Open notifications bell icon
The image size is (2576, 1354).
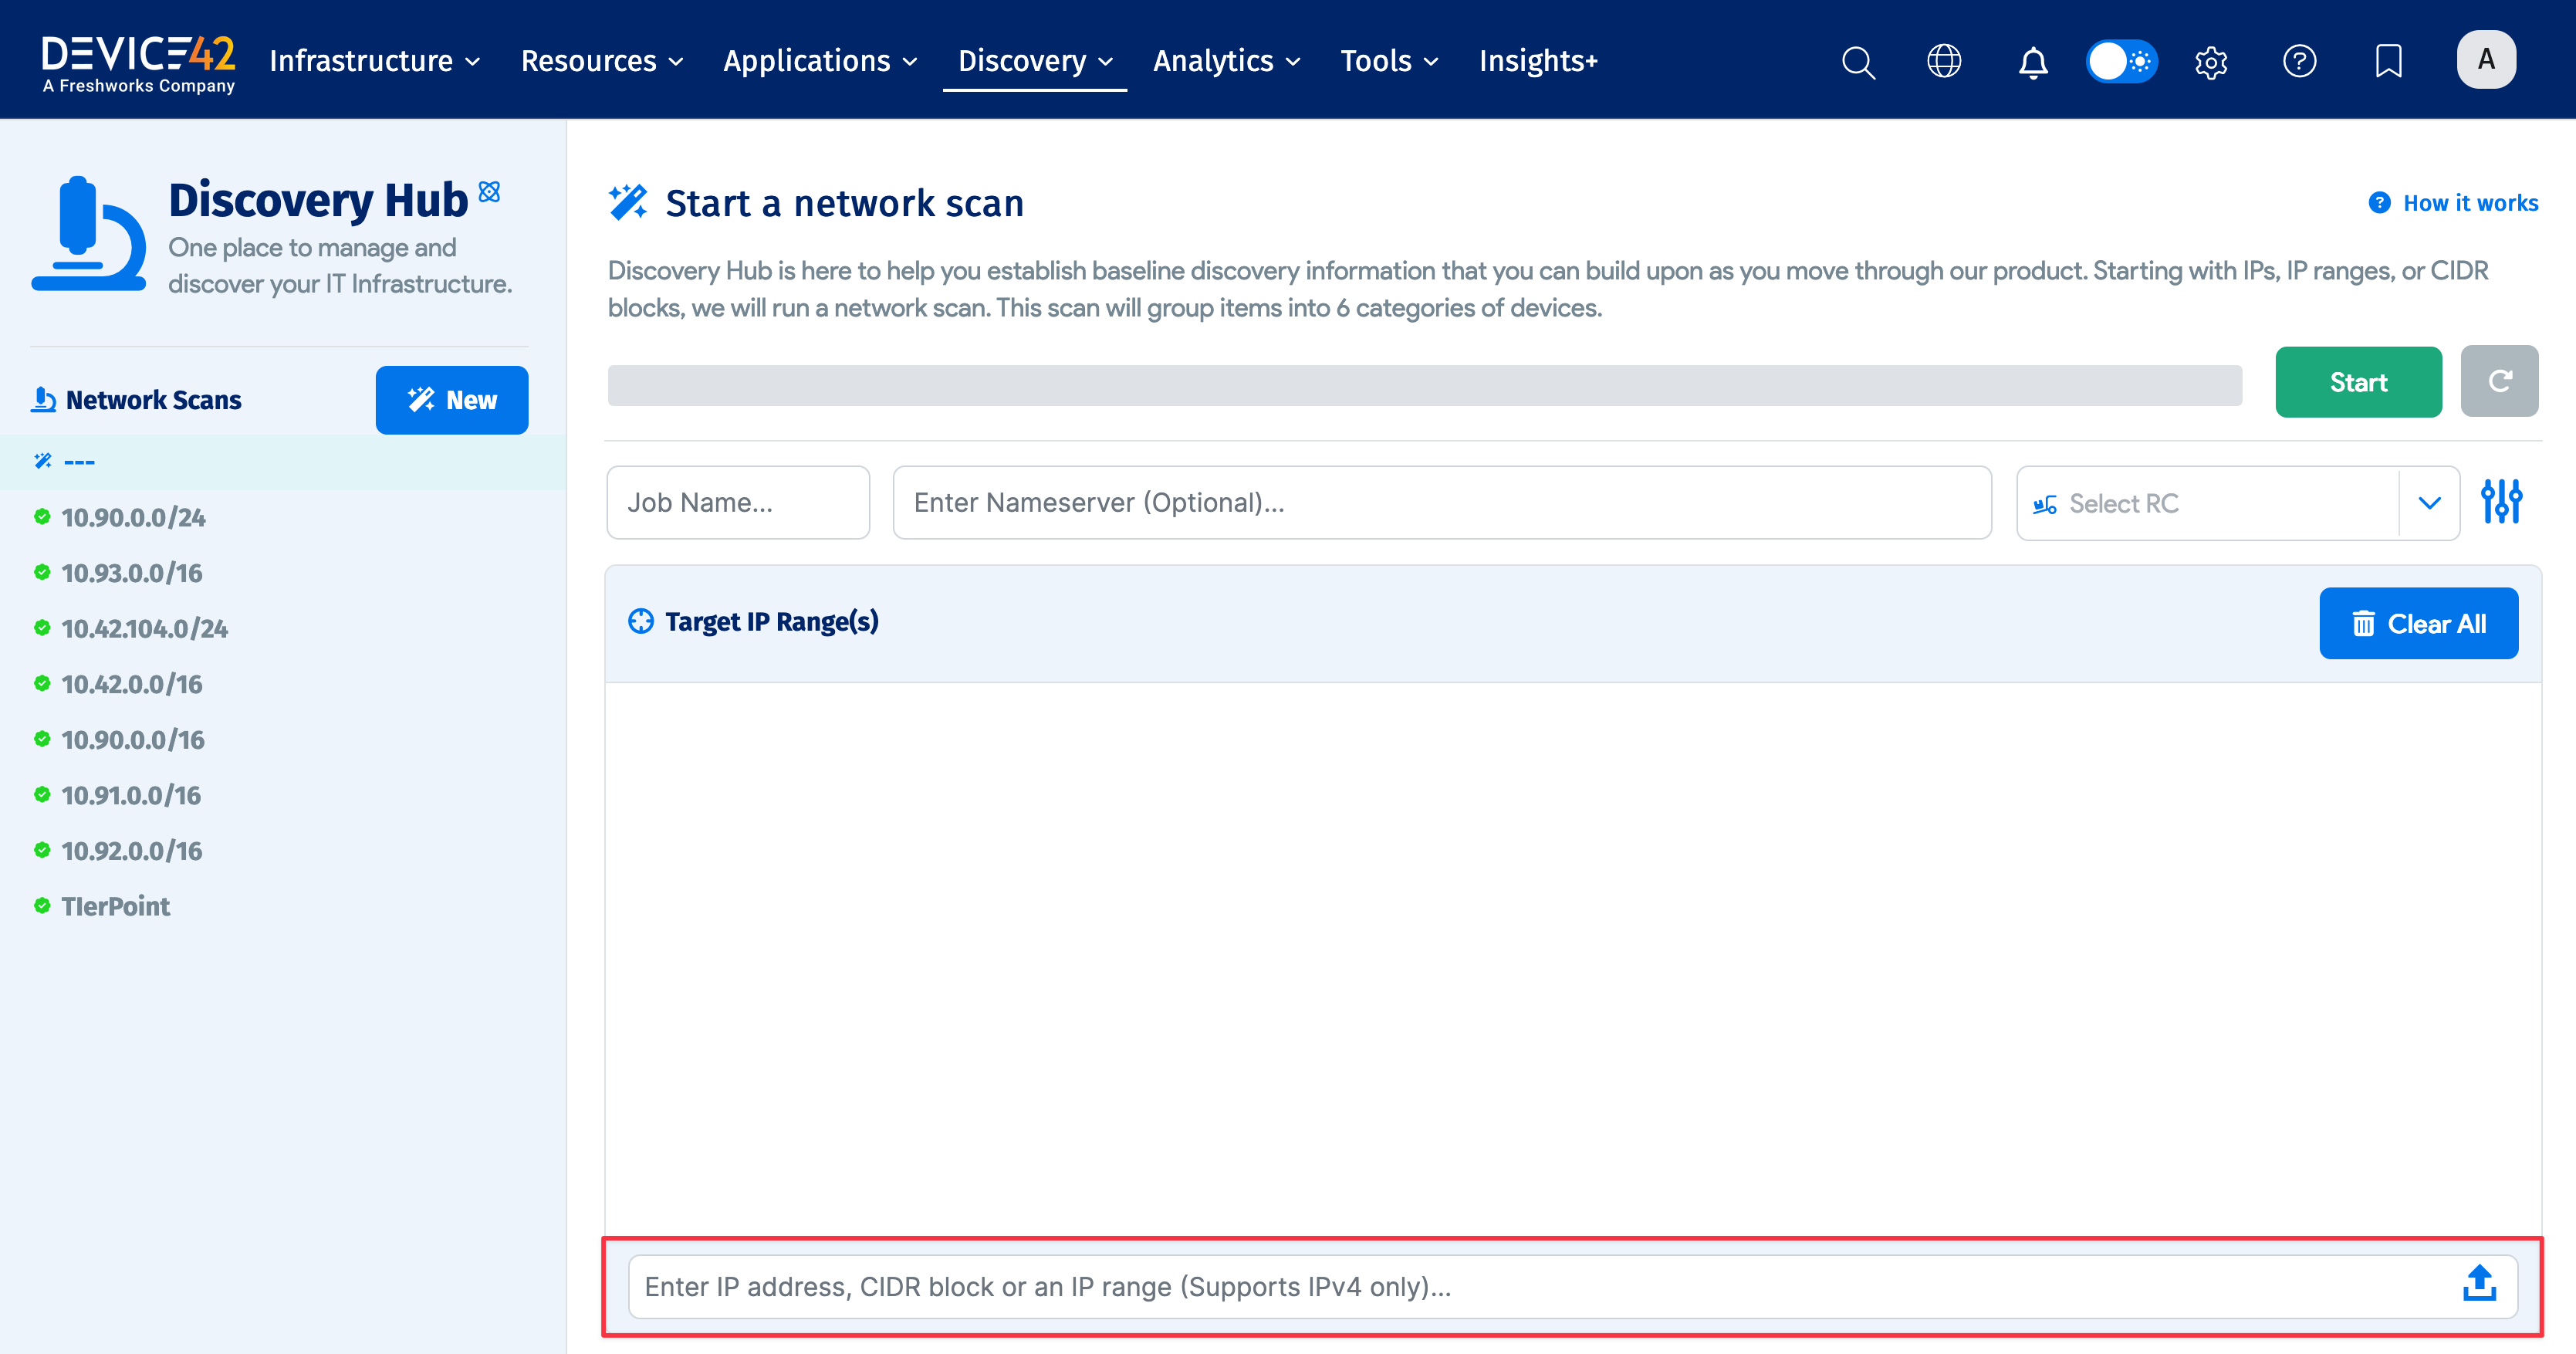tap(2032, 61)
